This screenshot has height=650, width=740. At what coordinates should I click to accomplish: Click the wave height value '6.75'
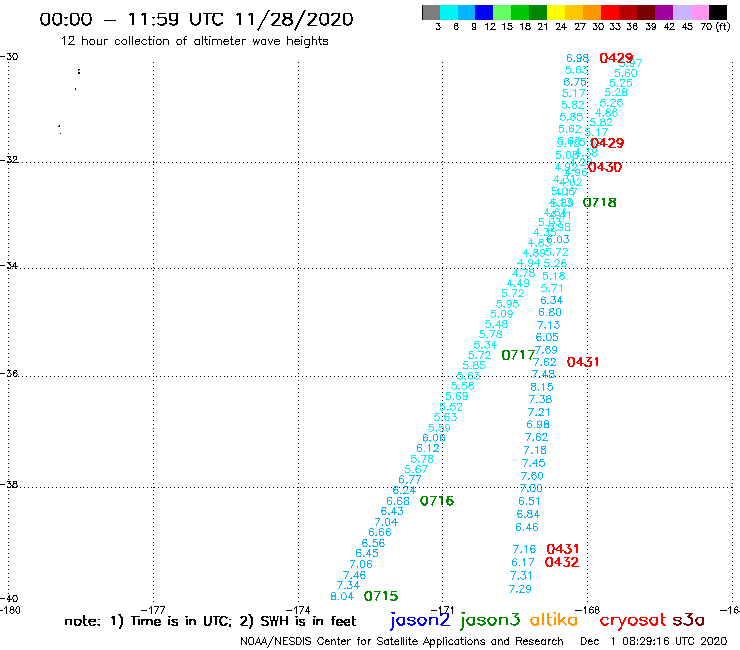pos(575,82)
